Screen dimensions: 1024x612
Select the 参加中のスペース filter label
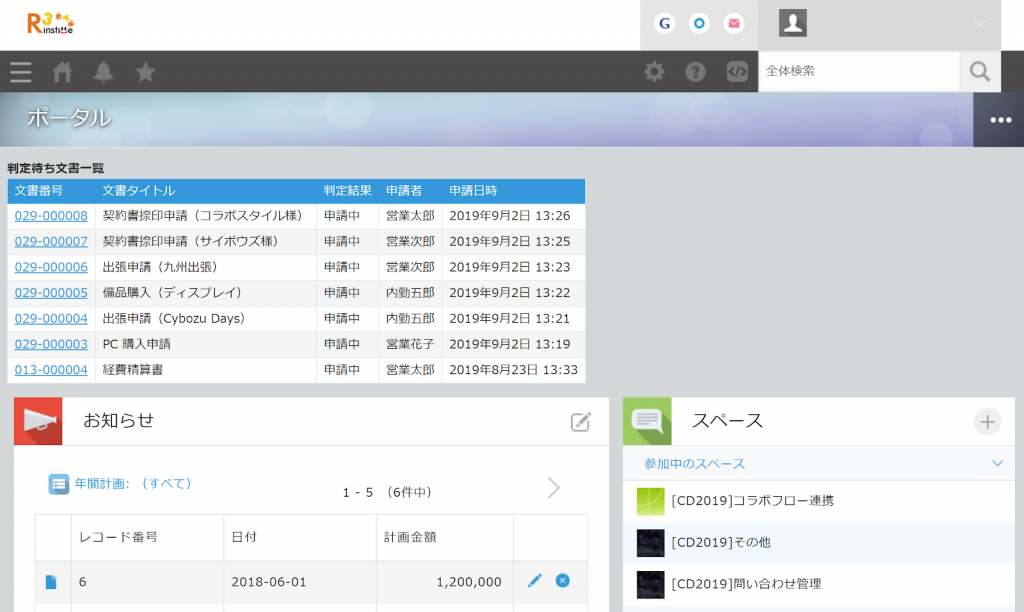click(694, 464)
